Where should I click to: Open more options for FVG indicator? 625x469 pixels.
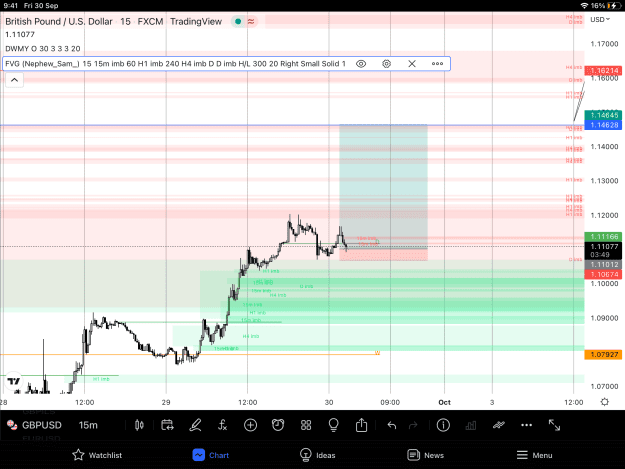437,64
